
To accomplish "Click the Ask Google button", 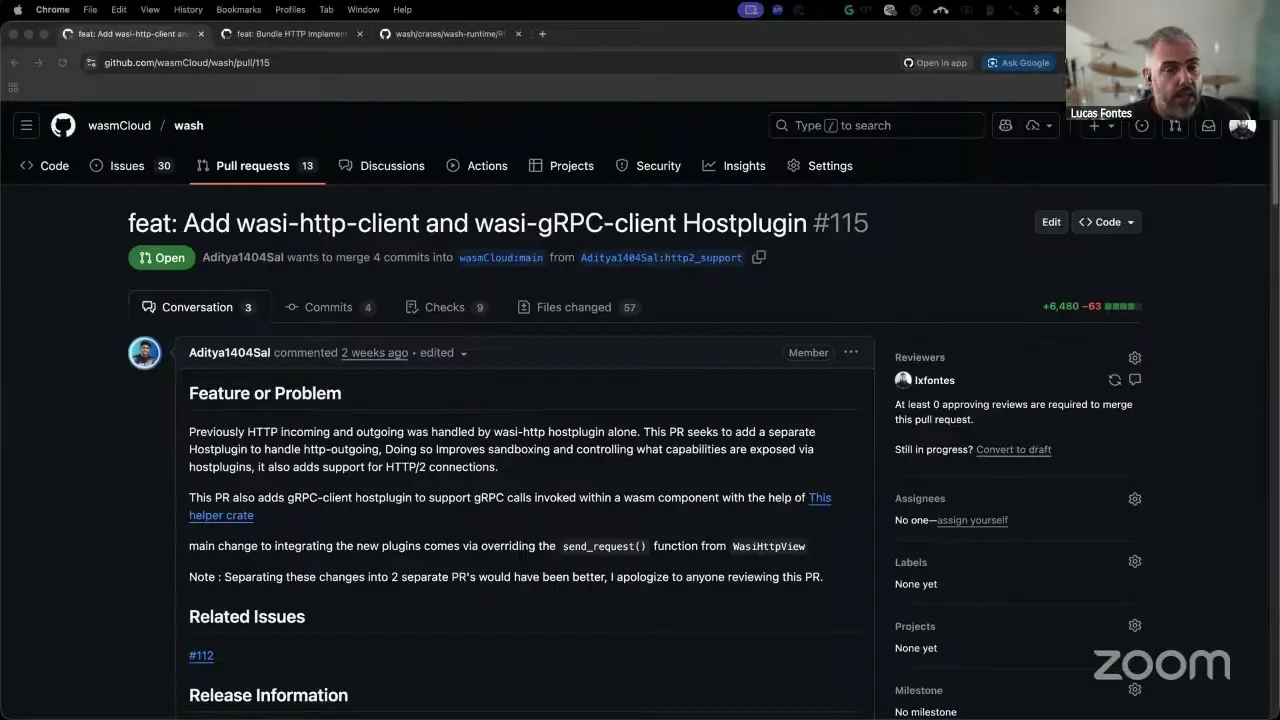I will tap(1018, 62).
